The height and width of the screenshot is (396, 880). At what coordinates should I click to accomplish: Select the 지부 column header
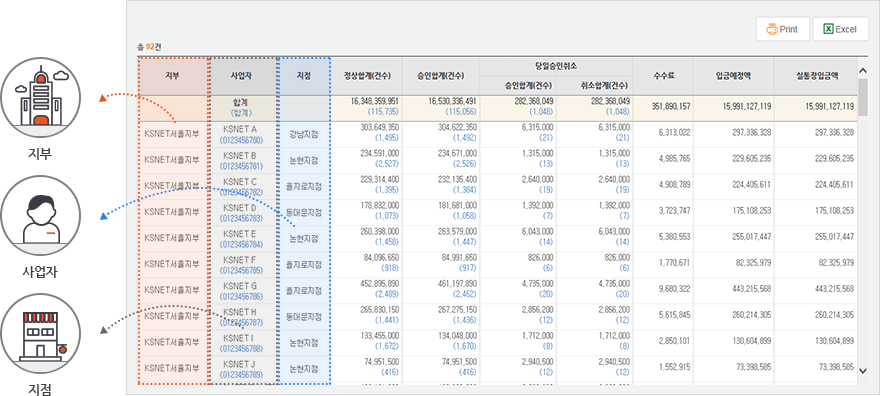point(173,75)
